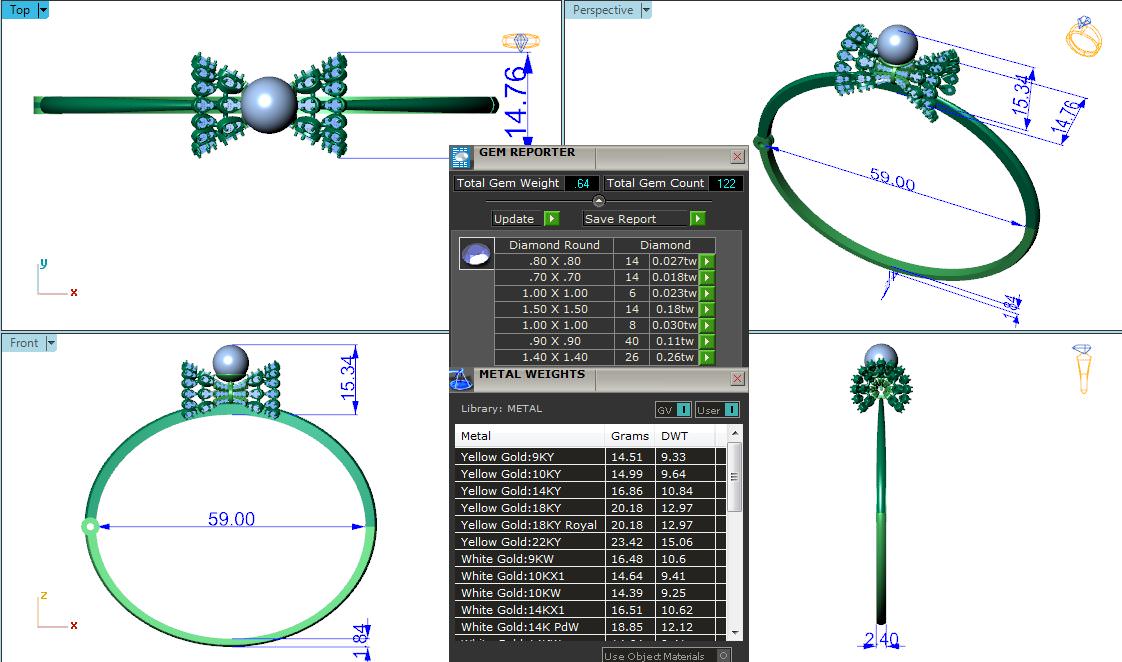Click the ring icon in the lower-right viewport

(1084, 369)
